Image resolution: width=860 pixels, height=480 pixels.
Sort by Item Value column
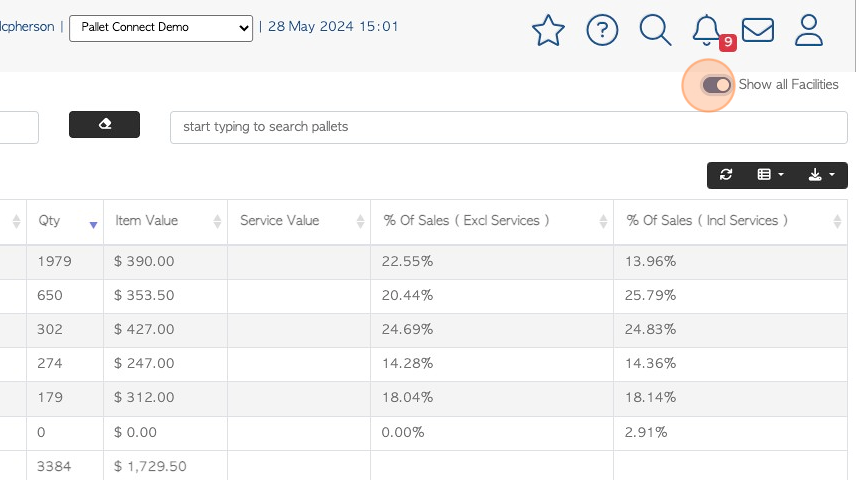pos(165,221)
